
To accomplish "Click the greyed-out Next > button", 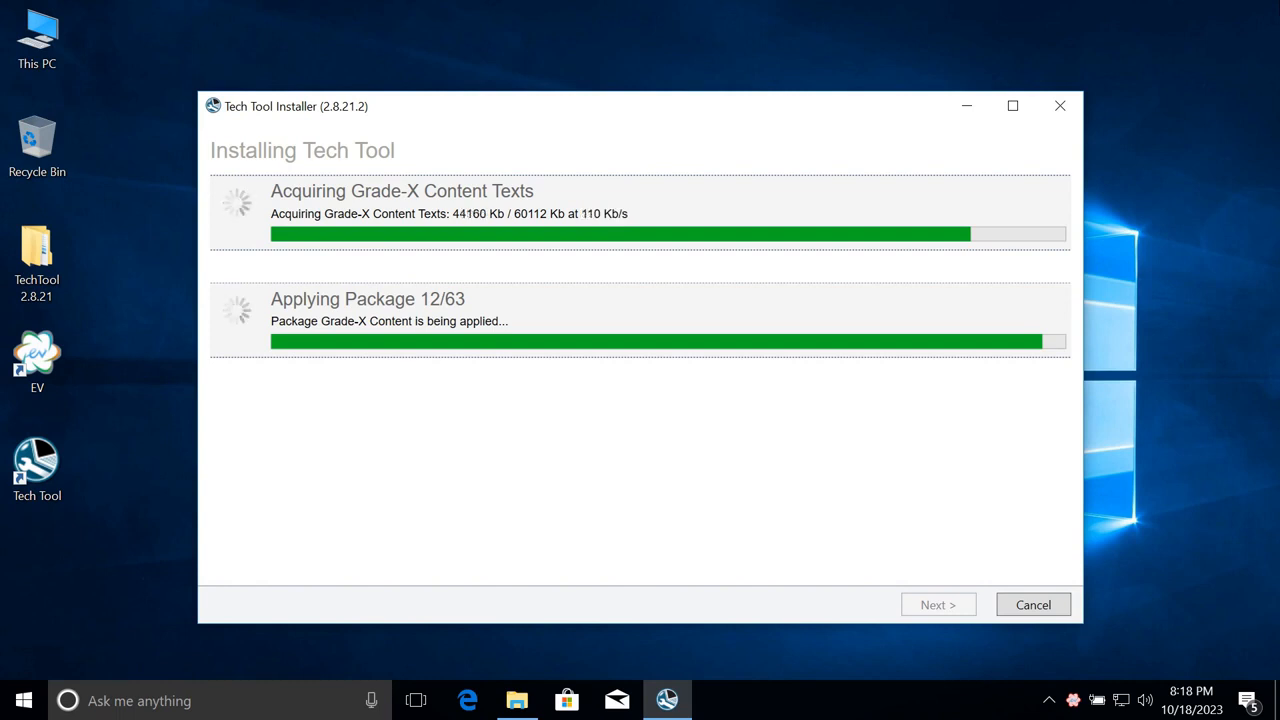I will 938,605.
